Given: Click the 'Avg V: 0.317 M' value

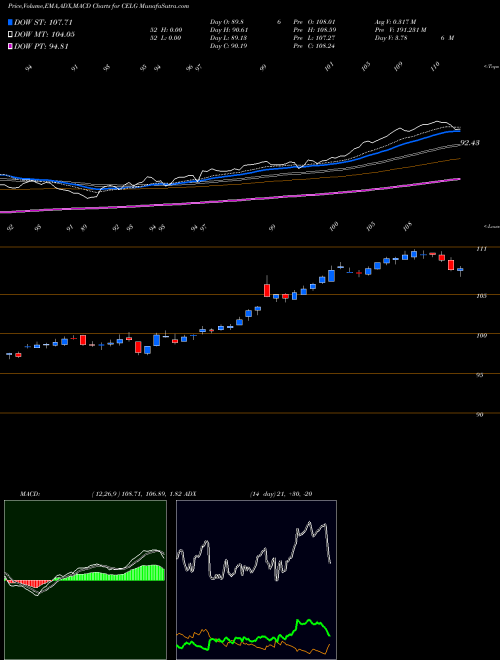Looking at the screenshot, I should (395, 21).
